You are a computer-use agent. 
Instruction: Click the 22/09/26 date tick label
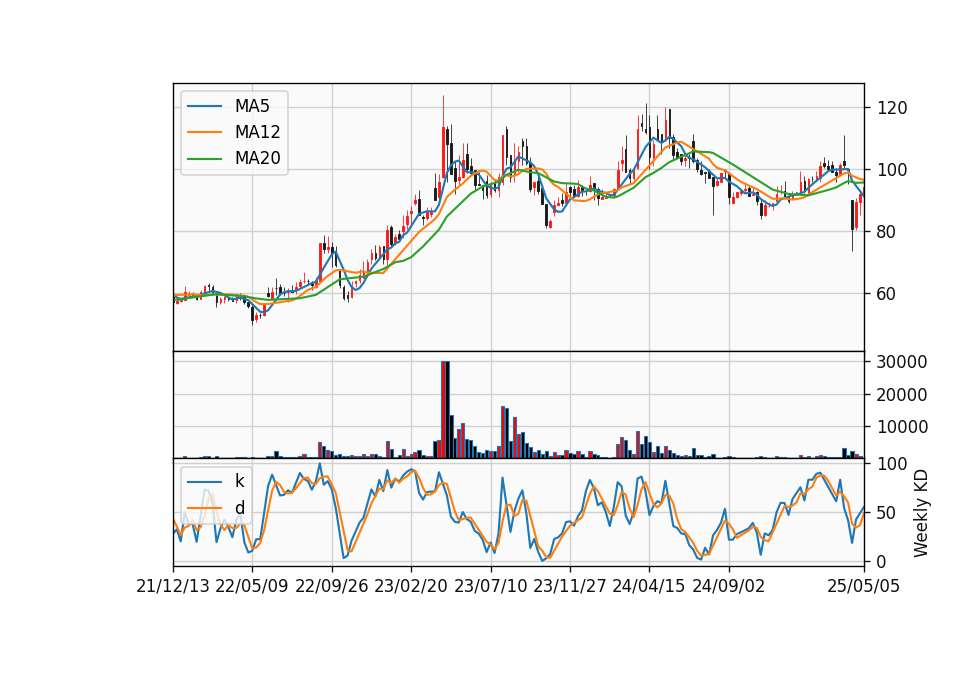(331, 586)
